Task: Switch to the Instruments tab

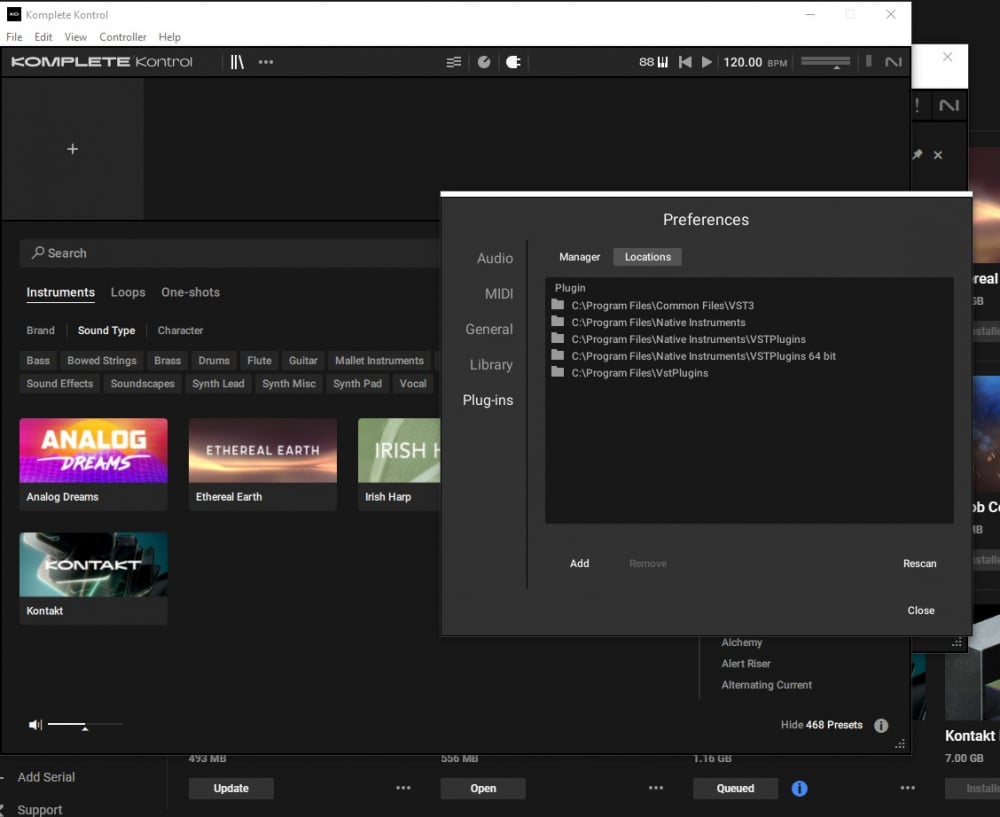Action: 61,292
